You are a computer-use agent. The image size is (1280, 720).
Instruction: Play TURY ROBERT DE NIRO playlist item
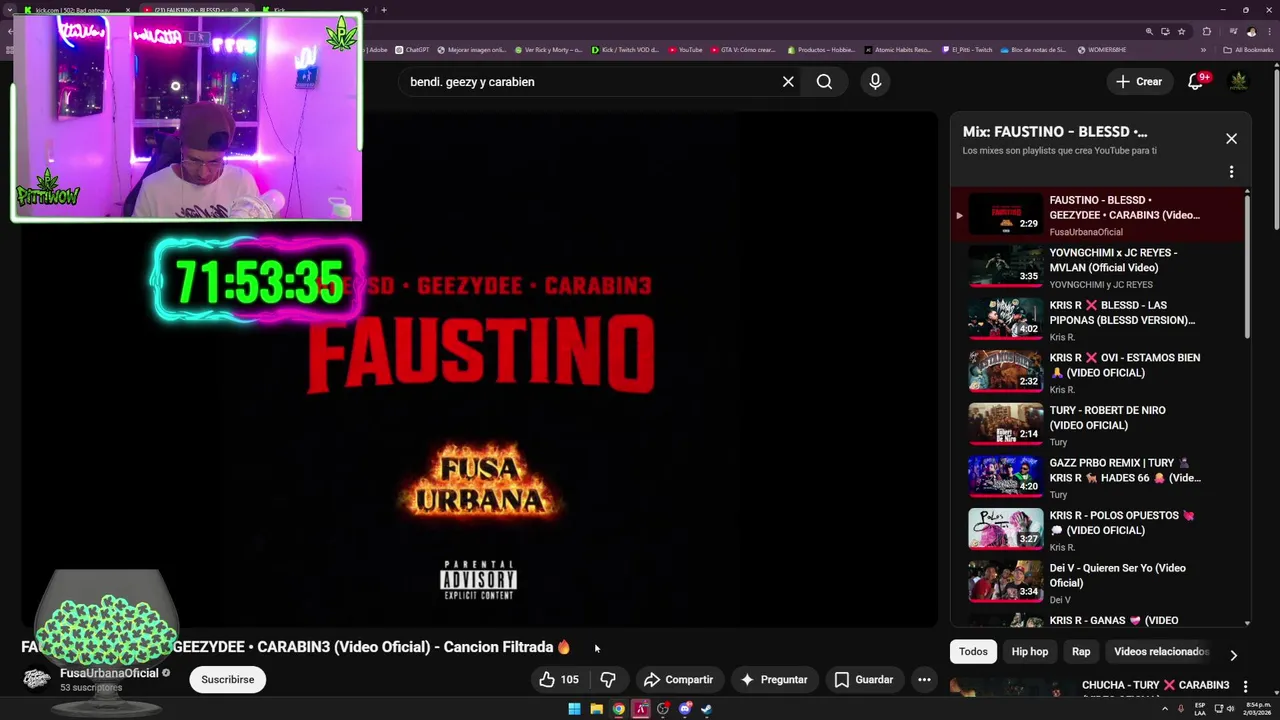pos(1097,425)
